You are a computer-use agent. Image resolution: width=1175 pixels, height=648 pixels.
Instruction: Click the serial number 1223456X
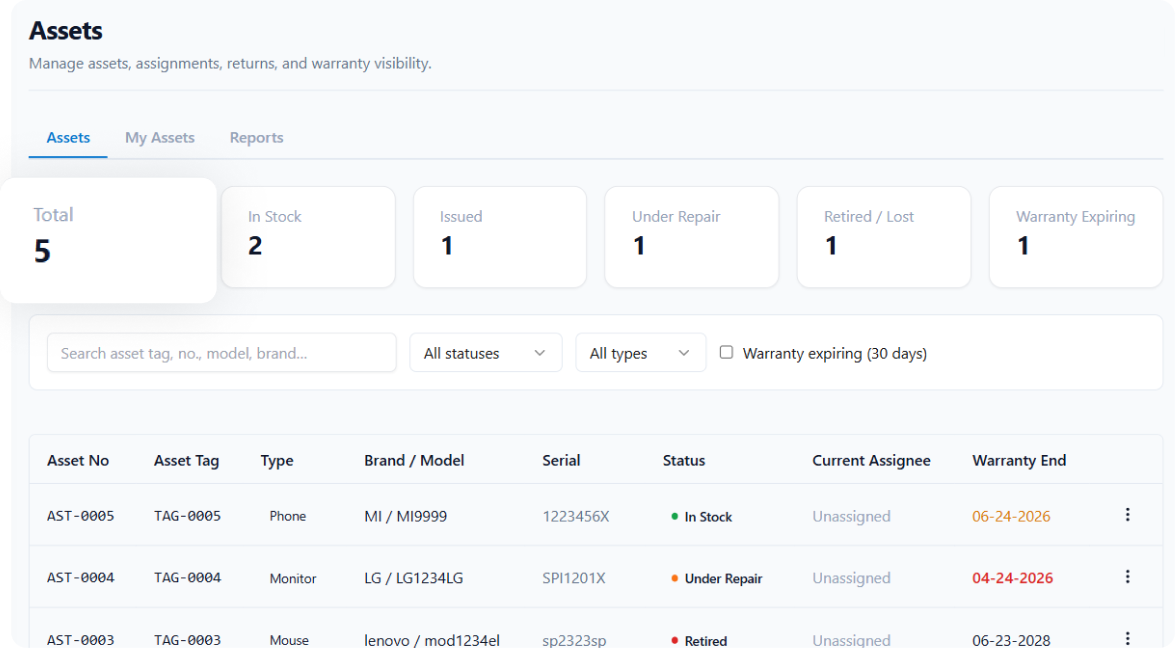point(576,516)
